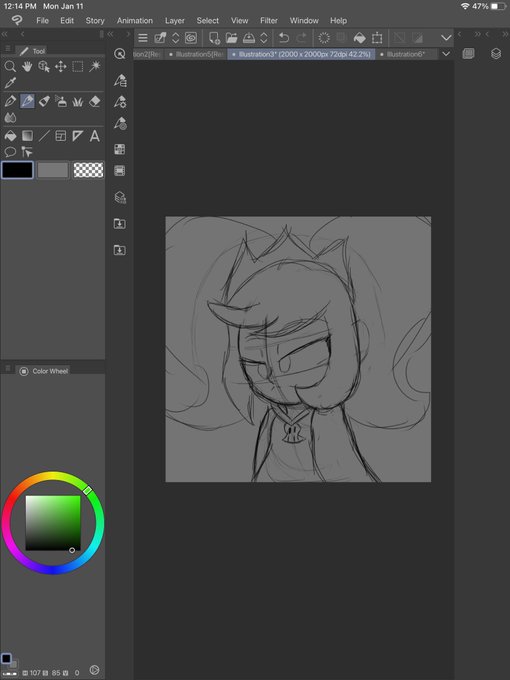Open the lower download material folder icon
This screenshot has width=510, height=680.
[120, 250]
